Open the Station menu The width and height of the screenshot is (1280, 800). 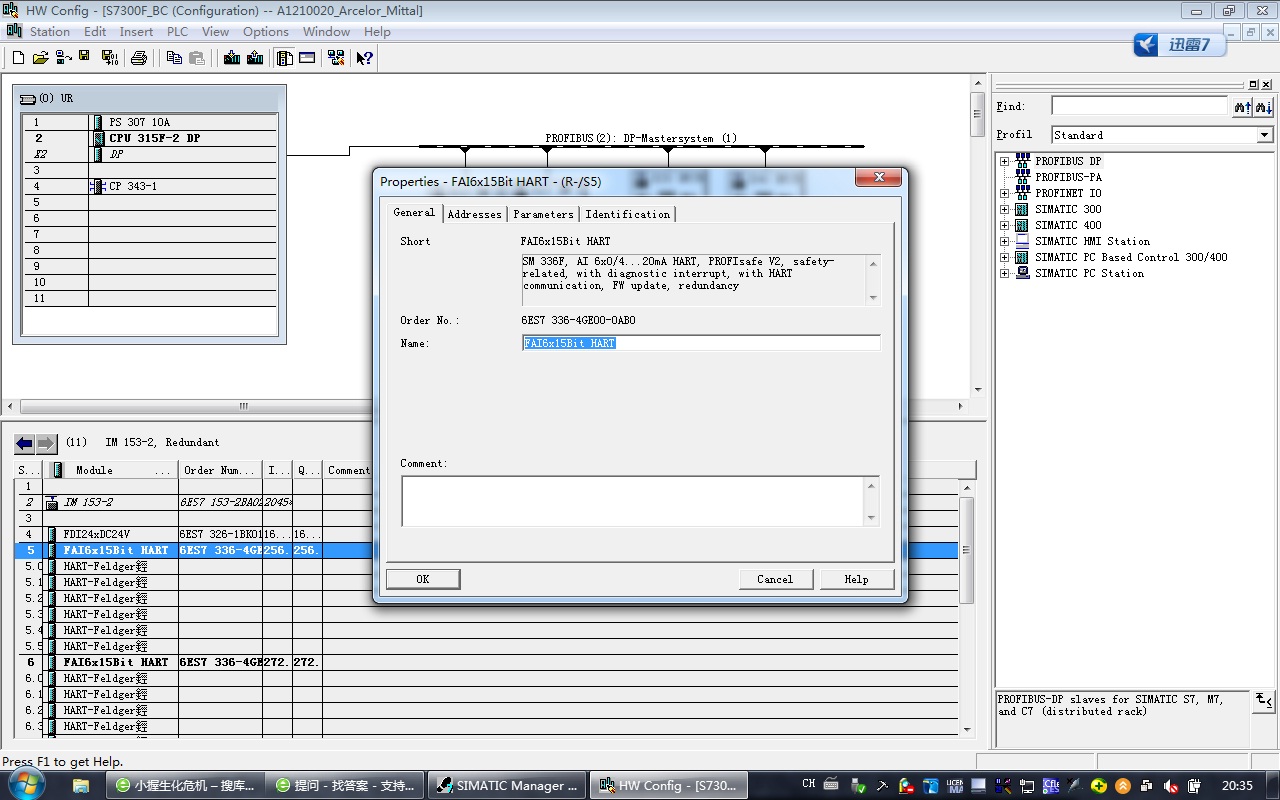[x=50, y=31]
